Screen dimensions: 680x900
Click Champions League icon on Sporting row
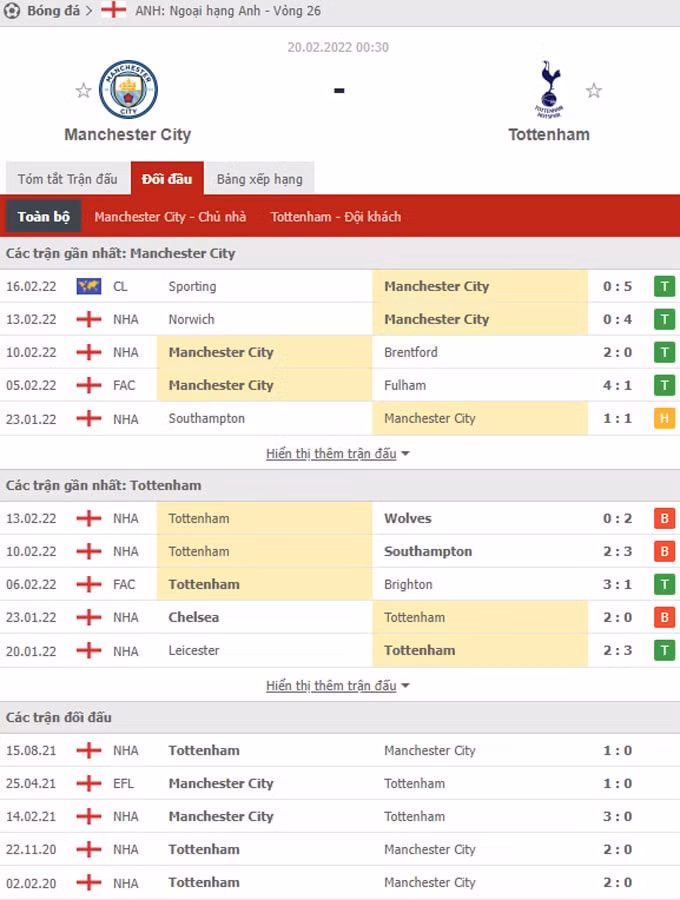(89, 286)
